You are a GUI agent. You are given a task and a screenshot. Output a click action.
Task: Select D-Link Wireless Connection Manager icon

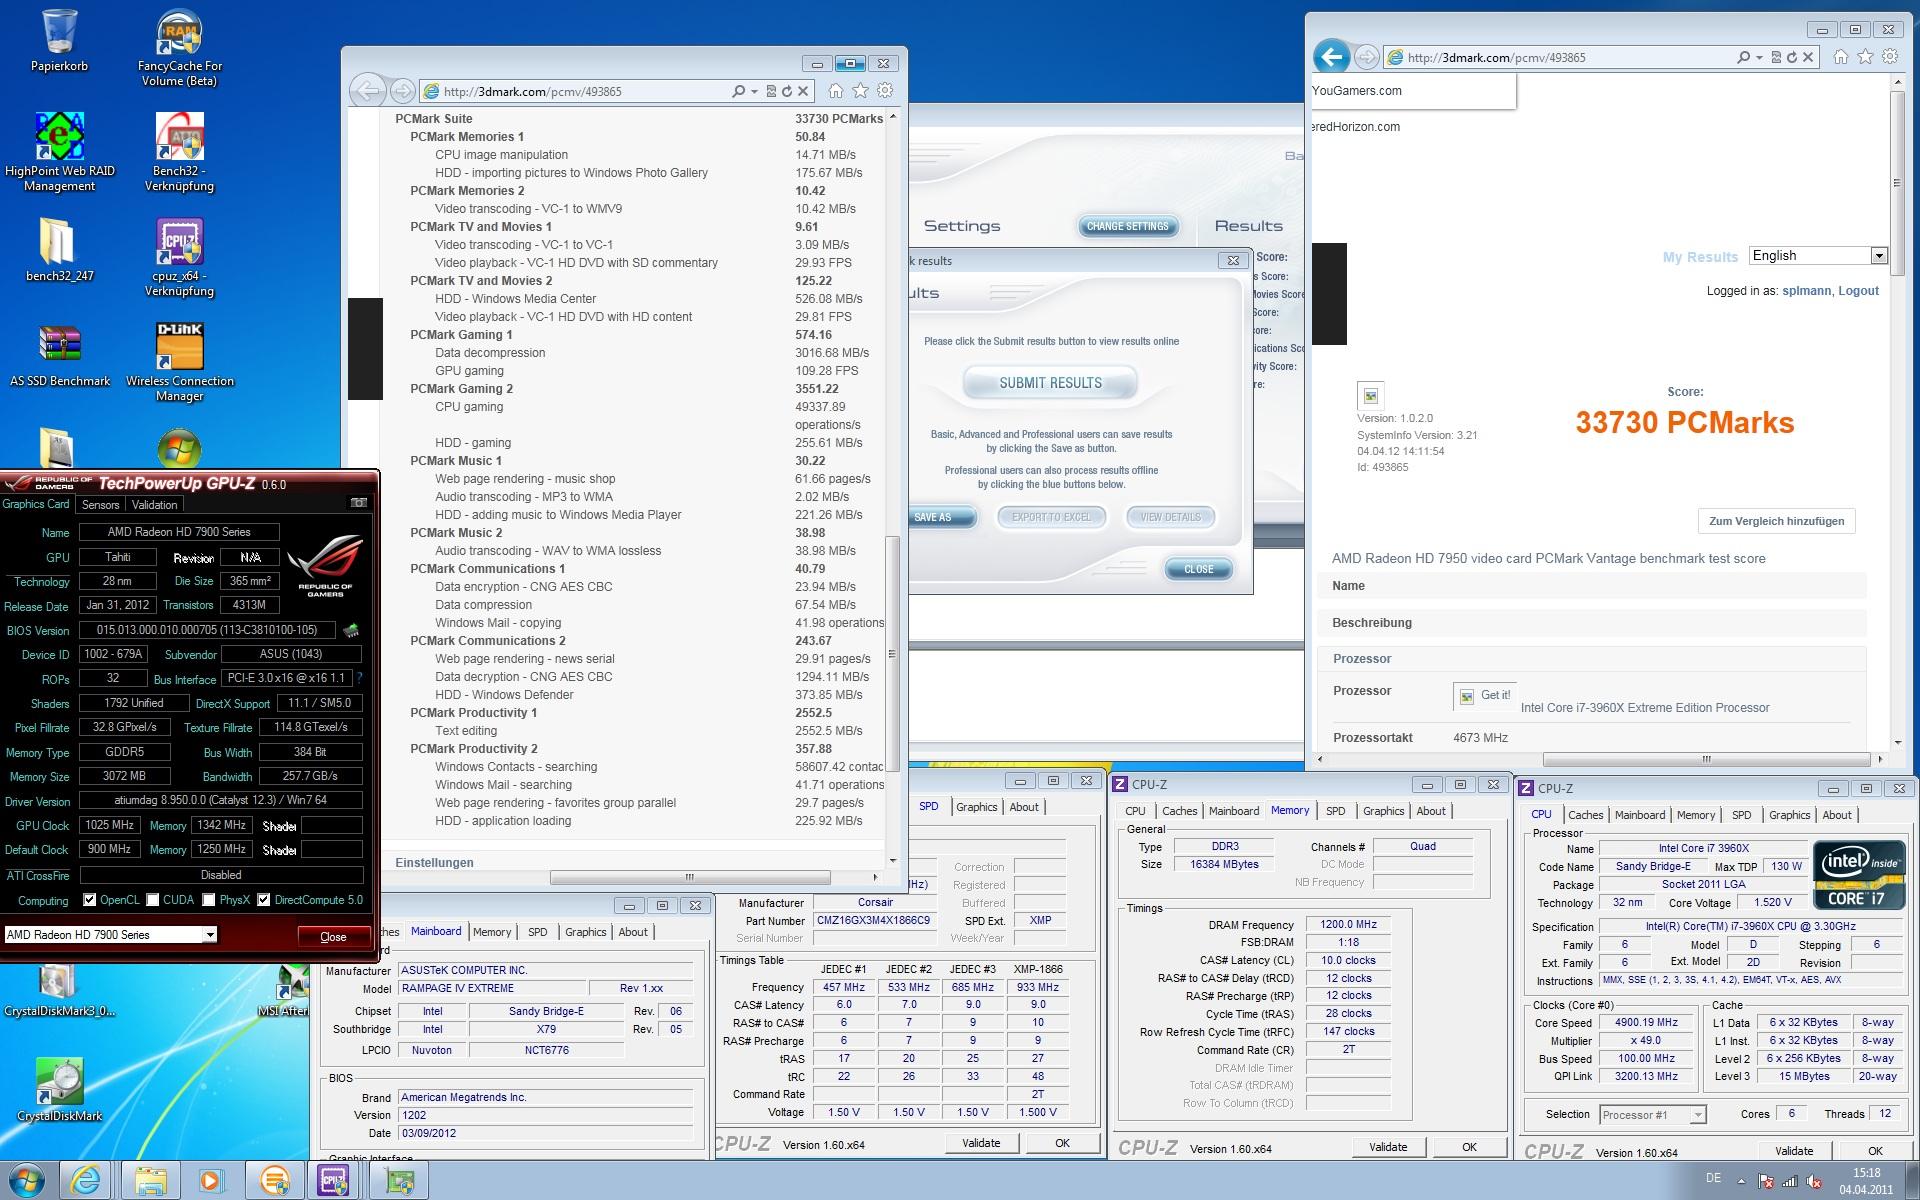tap(180, 362)
